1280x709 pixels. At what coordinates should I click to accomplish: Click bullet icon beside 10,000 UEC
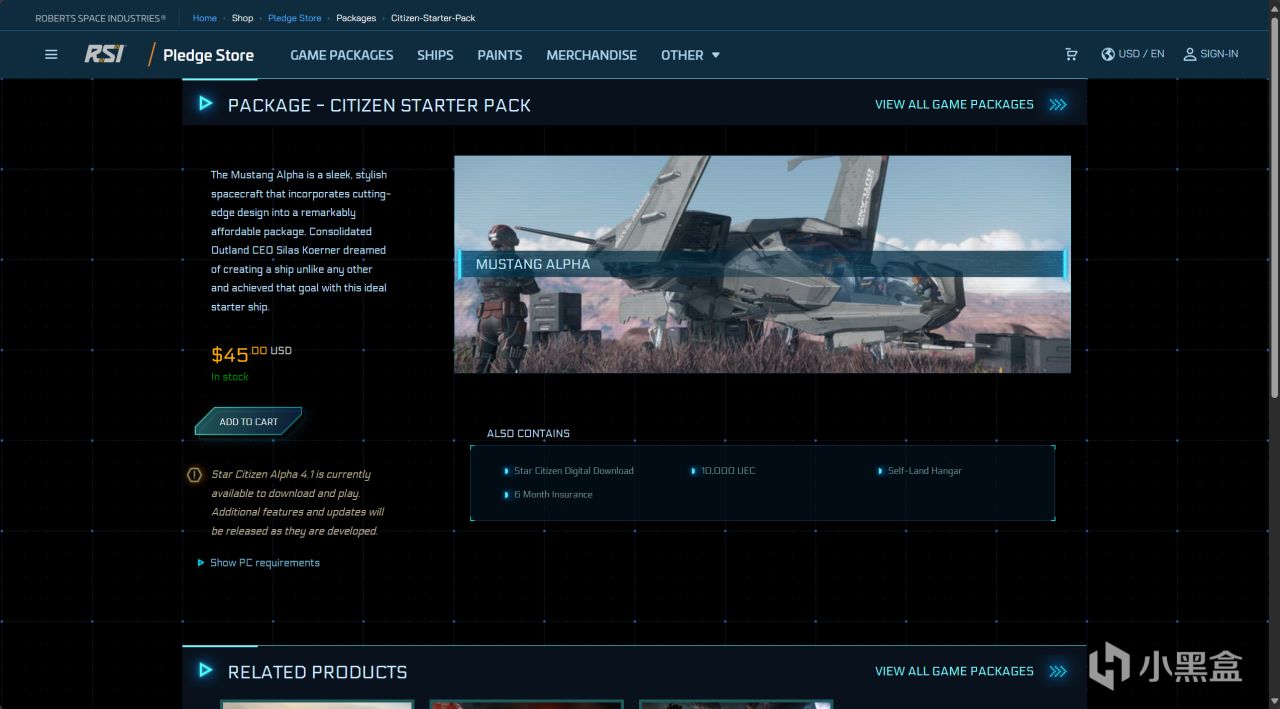coord(693,471)
